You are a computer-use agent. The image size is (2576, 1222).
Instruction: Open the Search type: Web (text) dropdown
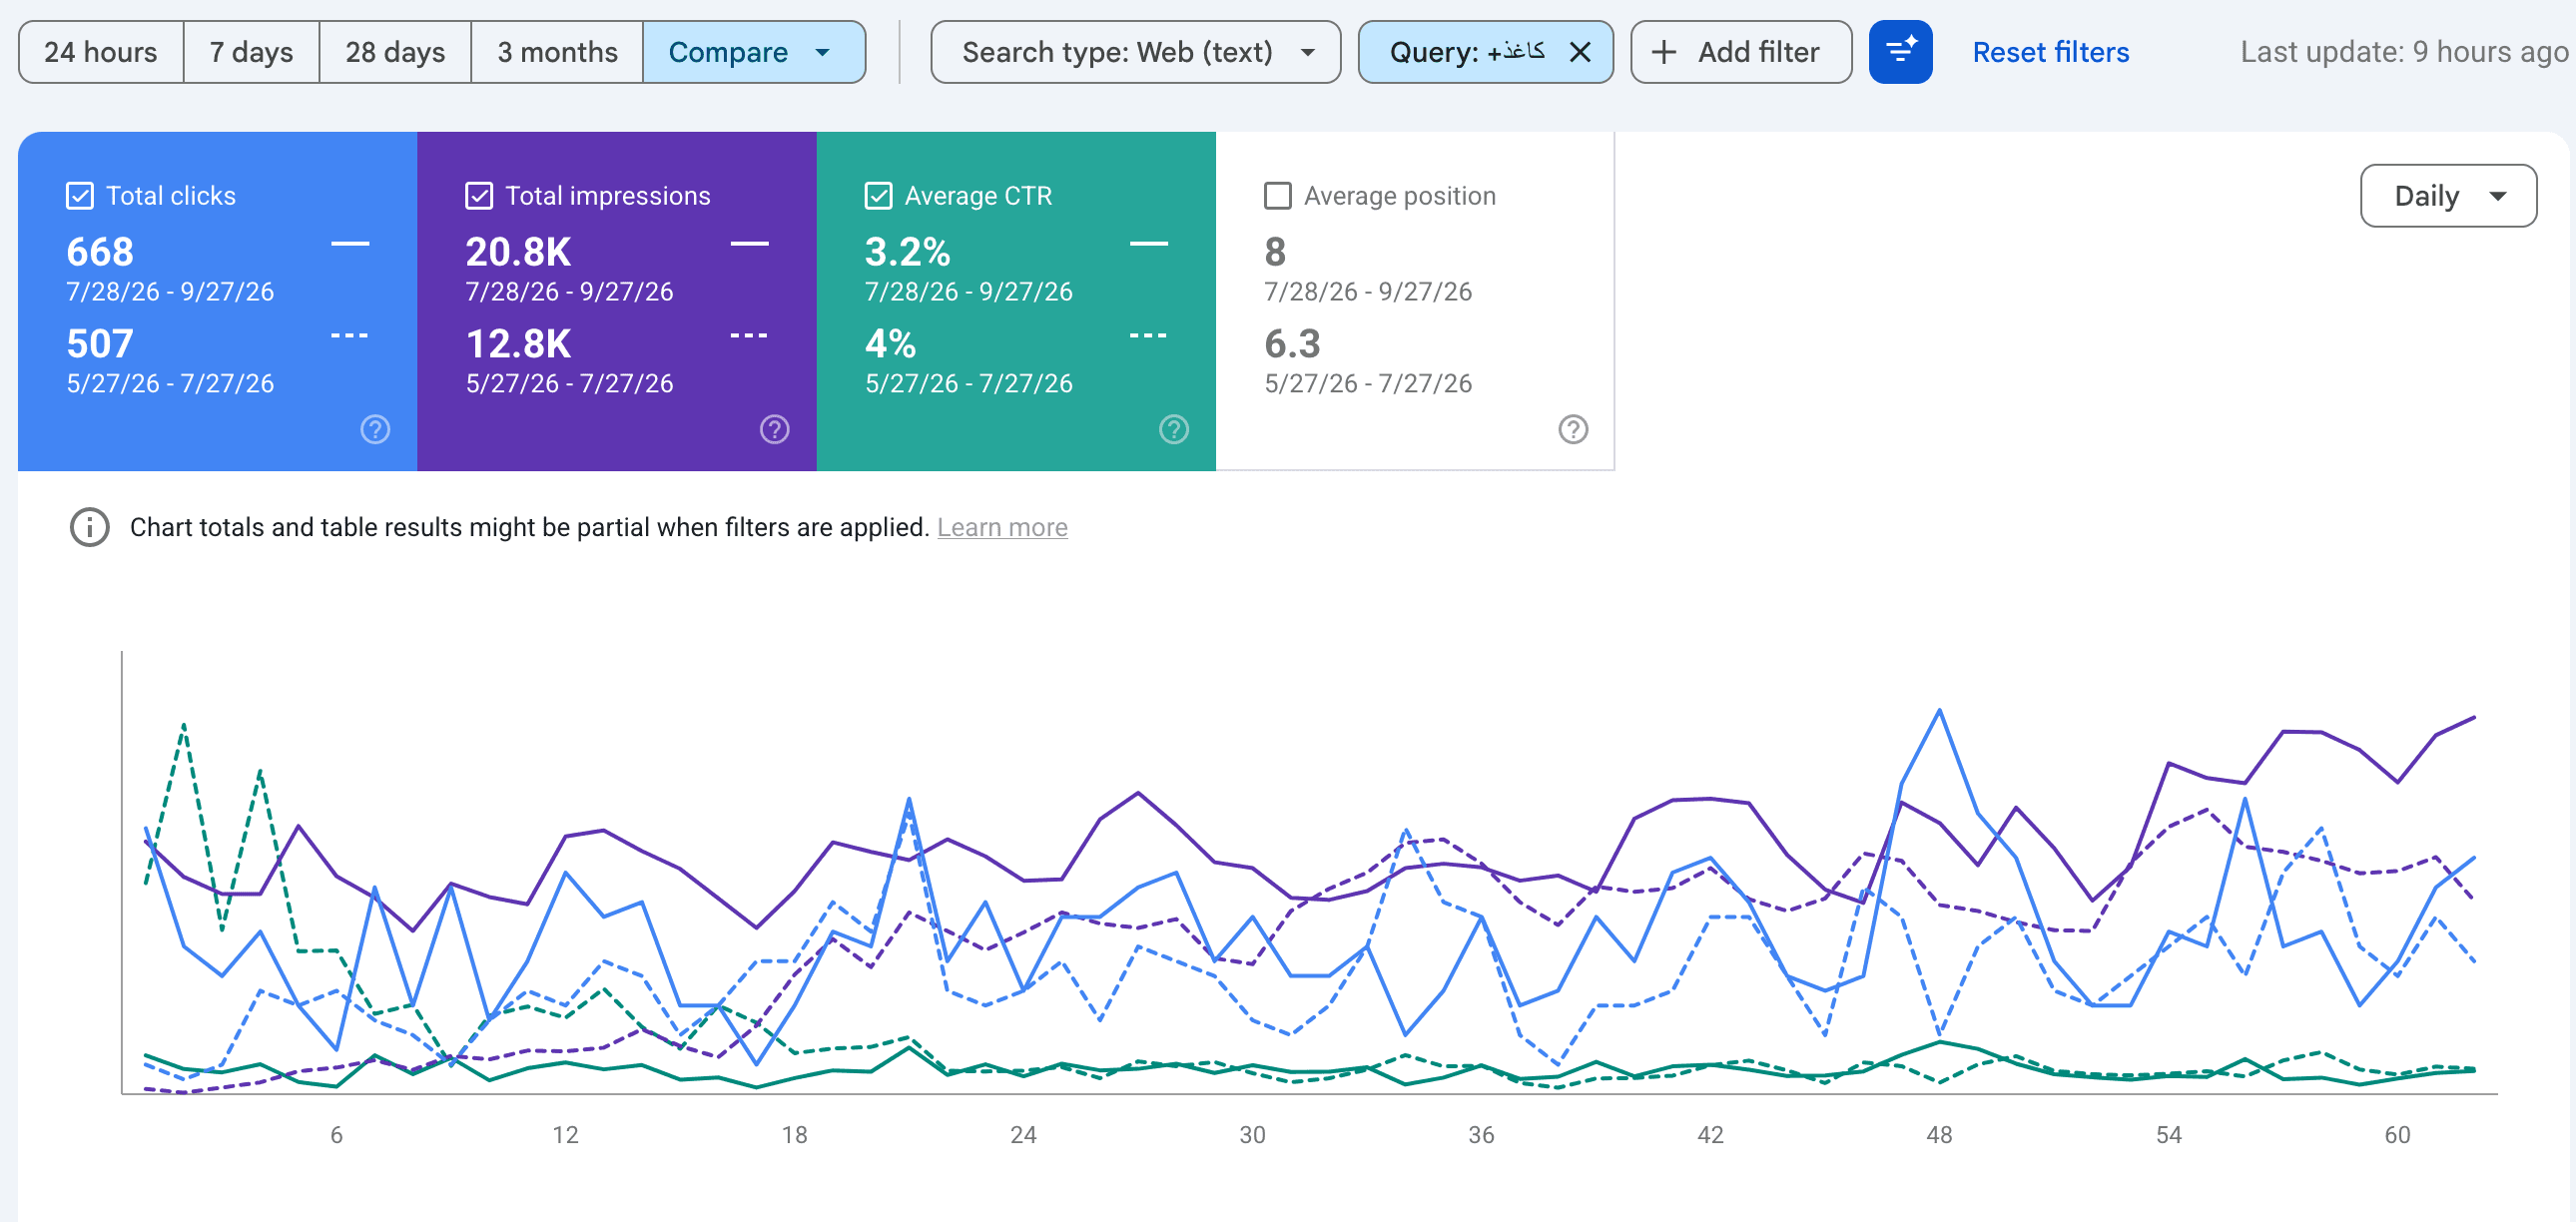(x=1135, y=52)
